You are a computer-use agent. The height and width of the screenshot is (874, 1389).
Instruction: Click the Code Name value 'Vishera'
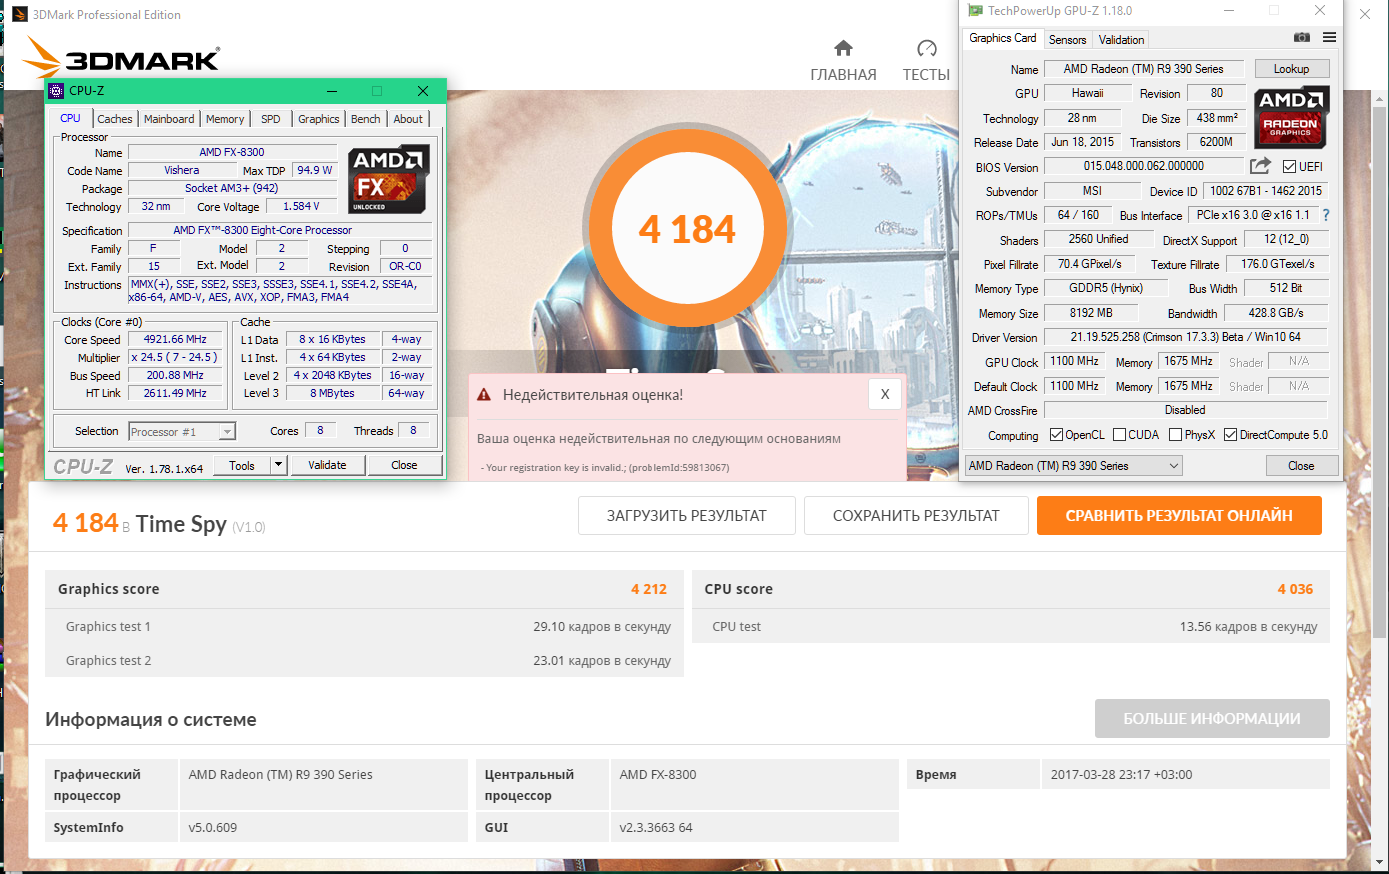(x=182, y=171)
